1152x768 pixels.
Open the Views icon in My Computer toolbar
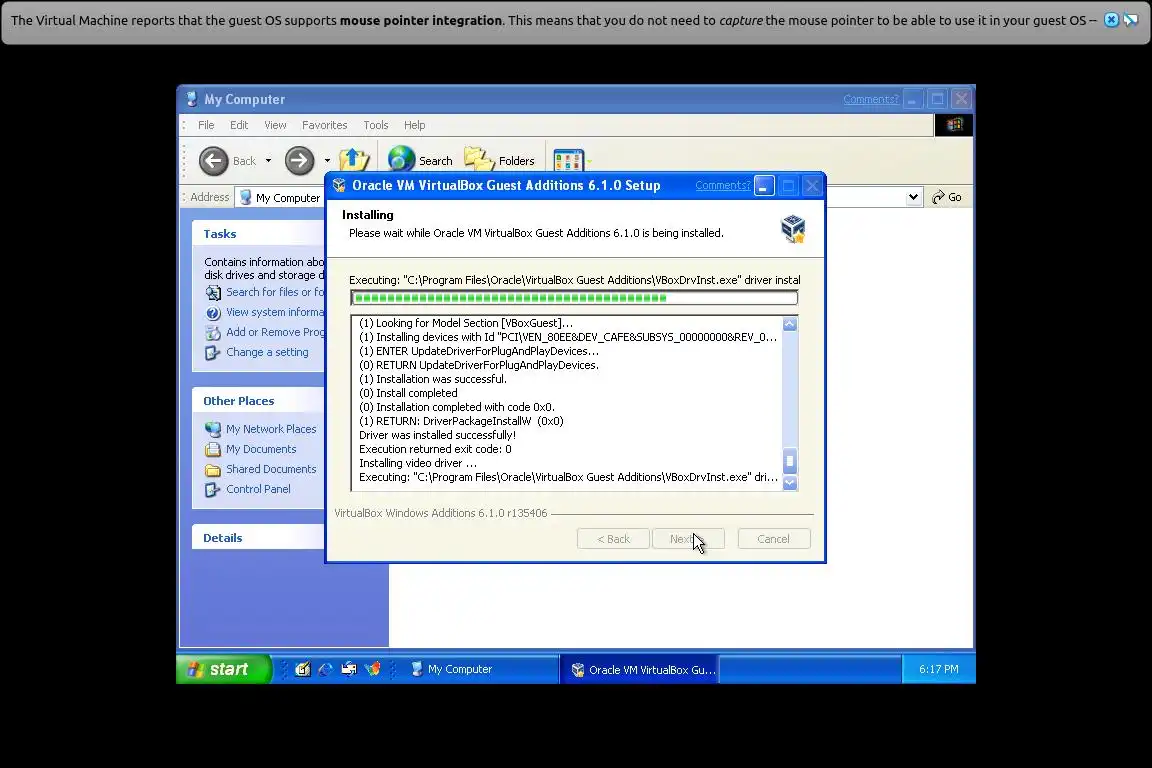(568, 160)
